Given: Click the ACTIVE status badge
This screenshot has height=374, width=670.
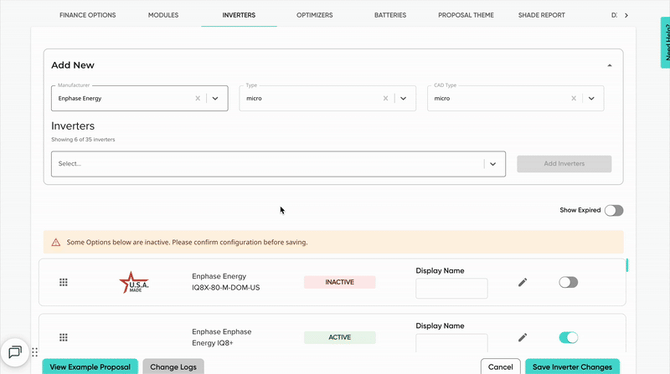Looking at the screenshot, I should click(x=340, y=337).
